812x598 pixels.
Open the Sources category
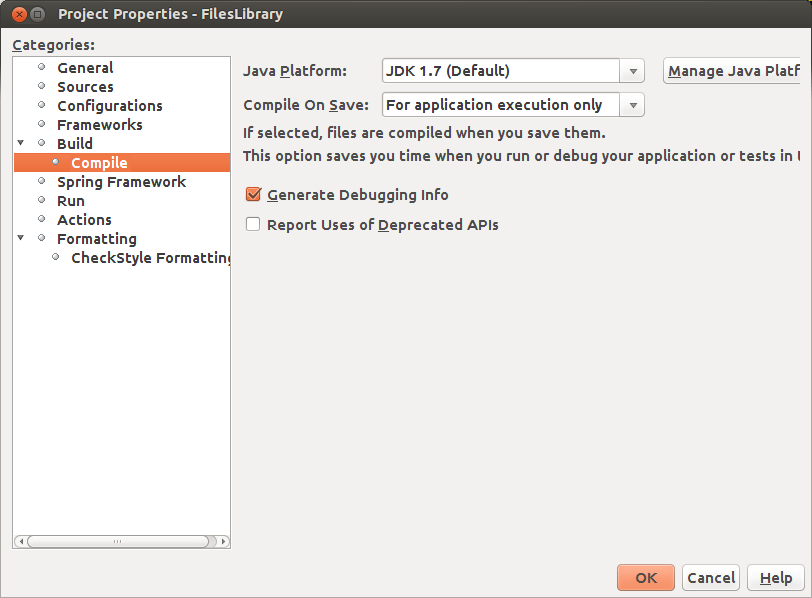pyautogui.click(x=85, y=87)
